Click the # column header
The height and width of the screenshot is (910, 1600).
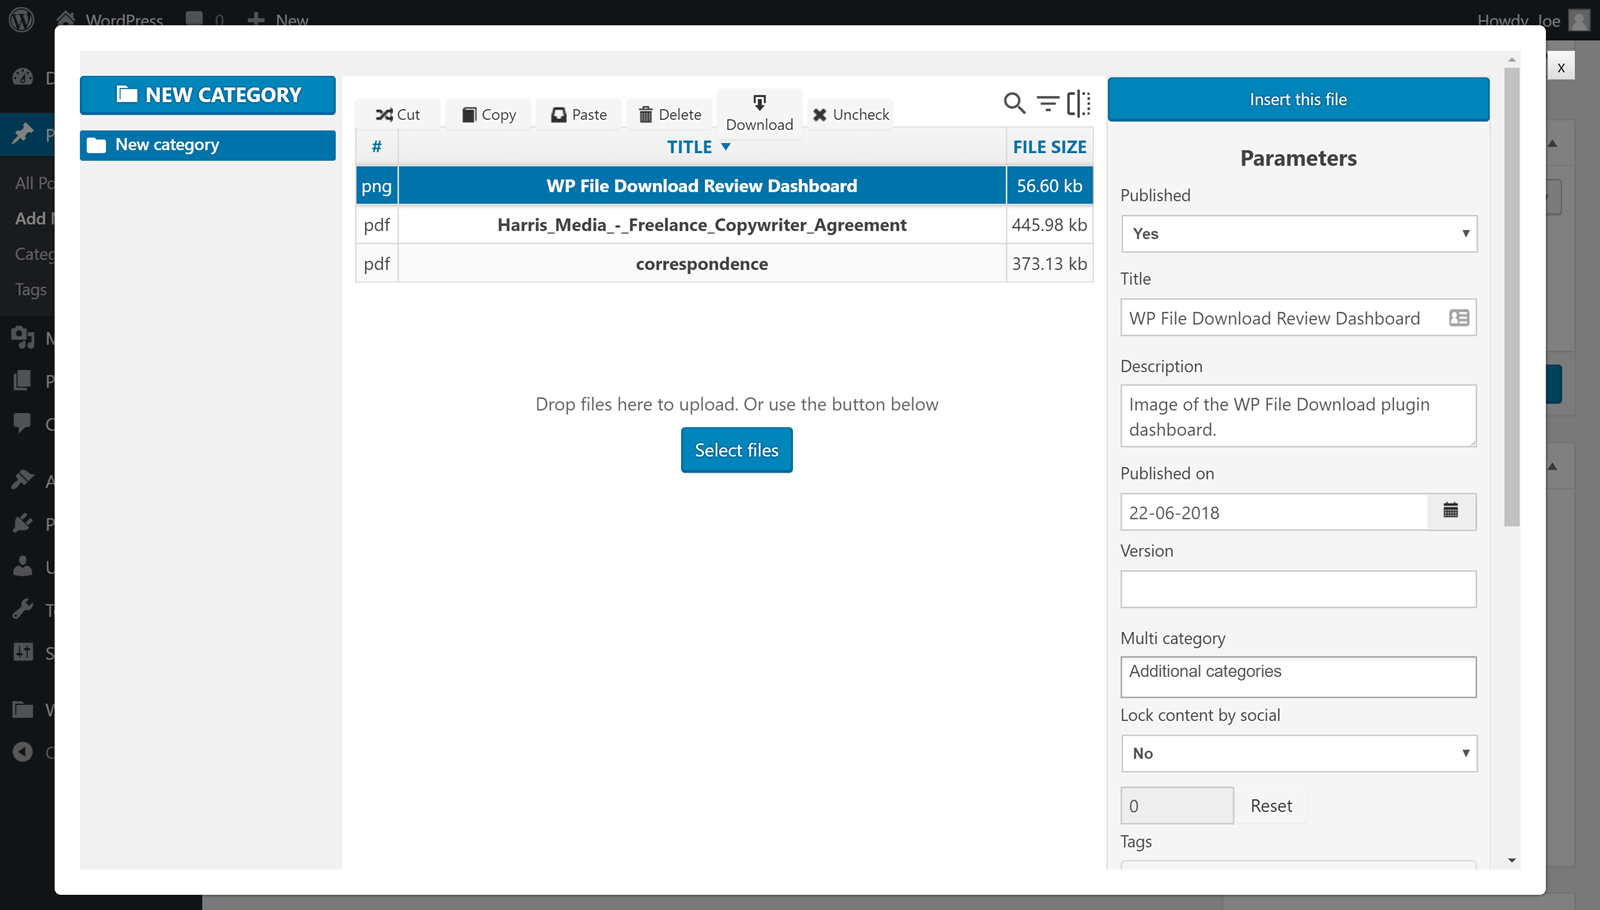point(377,147)
